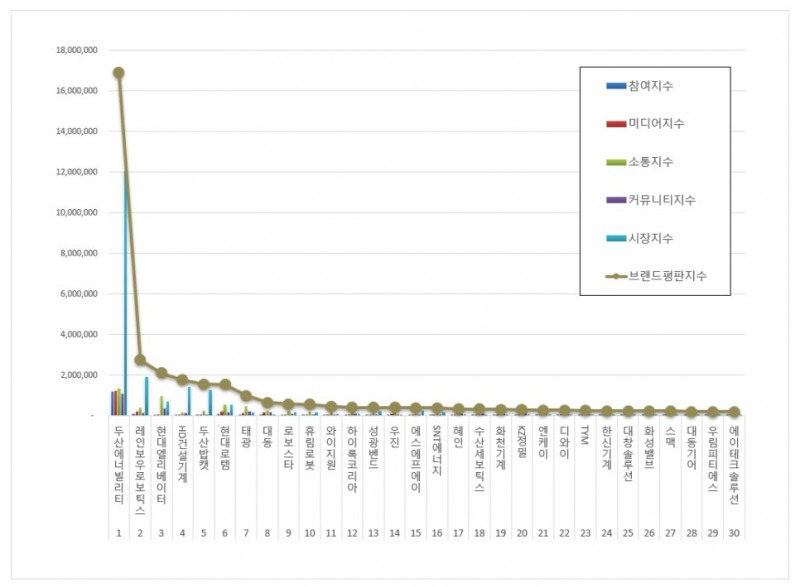Select the green 소통지수 legend swatch
Image resolution: width=800 pixels, height=587 pixels.
point(616,162)
